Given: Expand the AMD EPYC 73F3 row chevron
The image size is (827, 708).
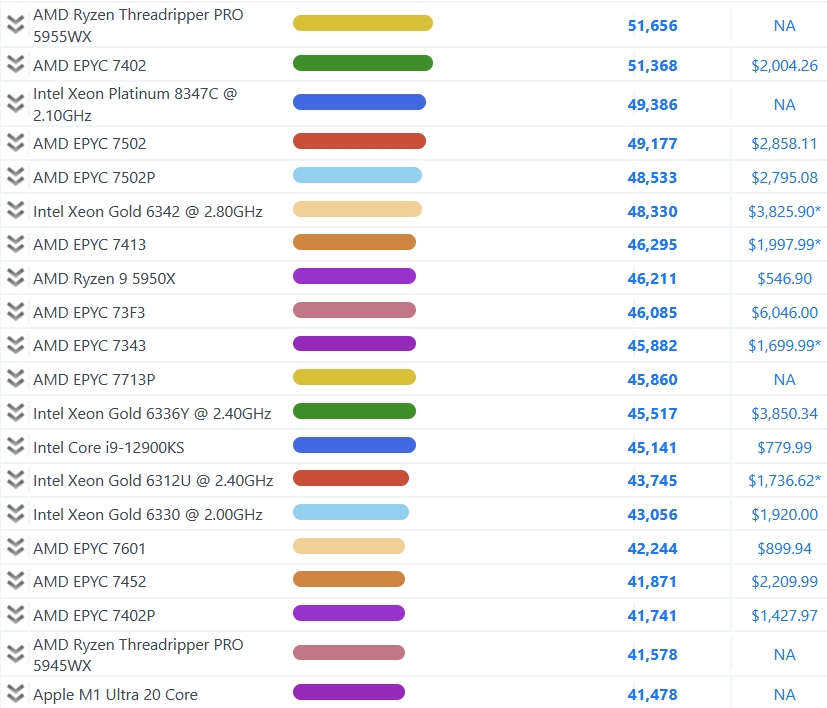Looking at the screenshot, I should [15, 312].
